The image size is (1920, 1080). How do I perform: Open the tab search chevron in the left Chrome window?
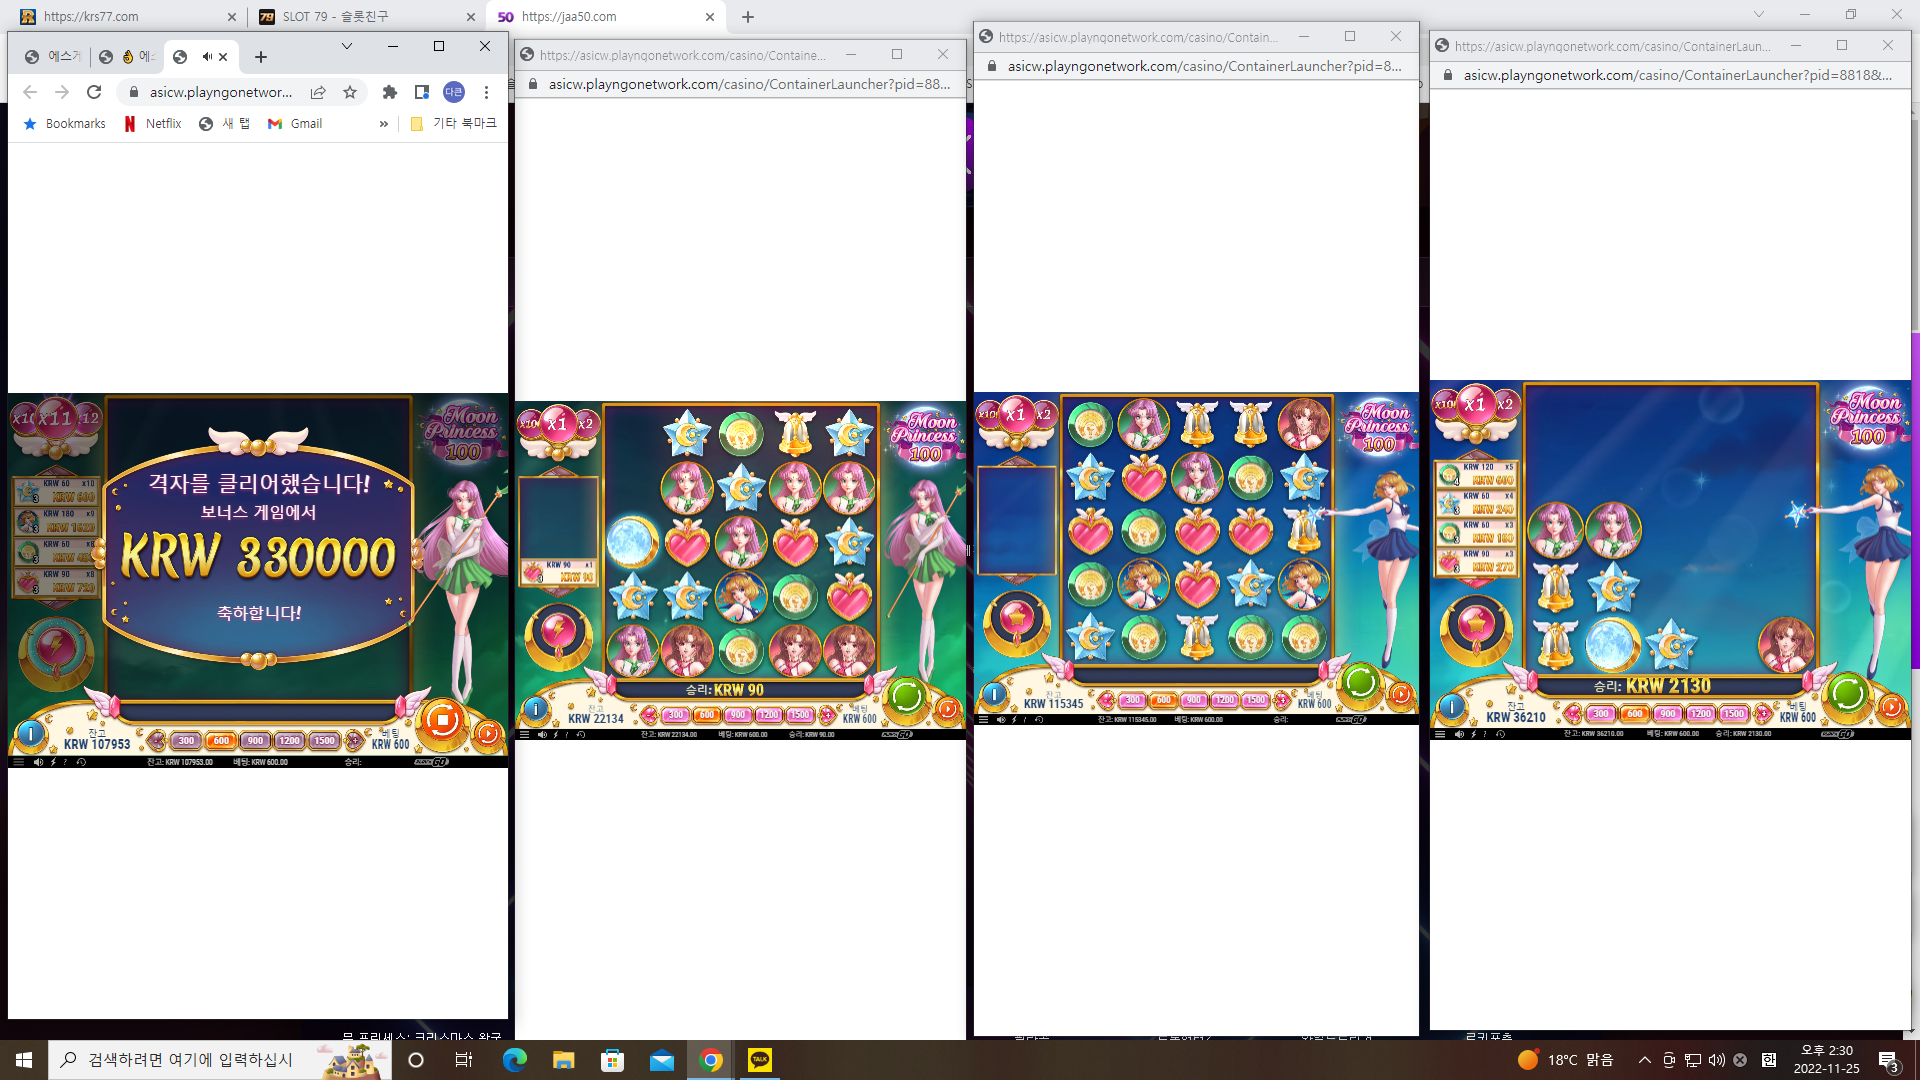click(x=347, y=46)
